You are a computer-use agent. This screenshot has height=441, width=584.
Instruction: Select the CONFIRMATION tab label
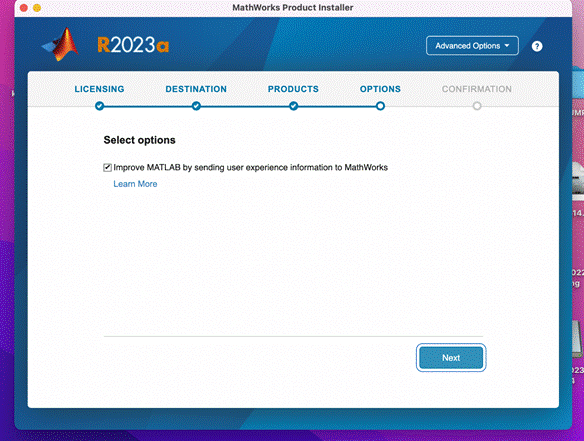(x=477, y=89)
